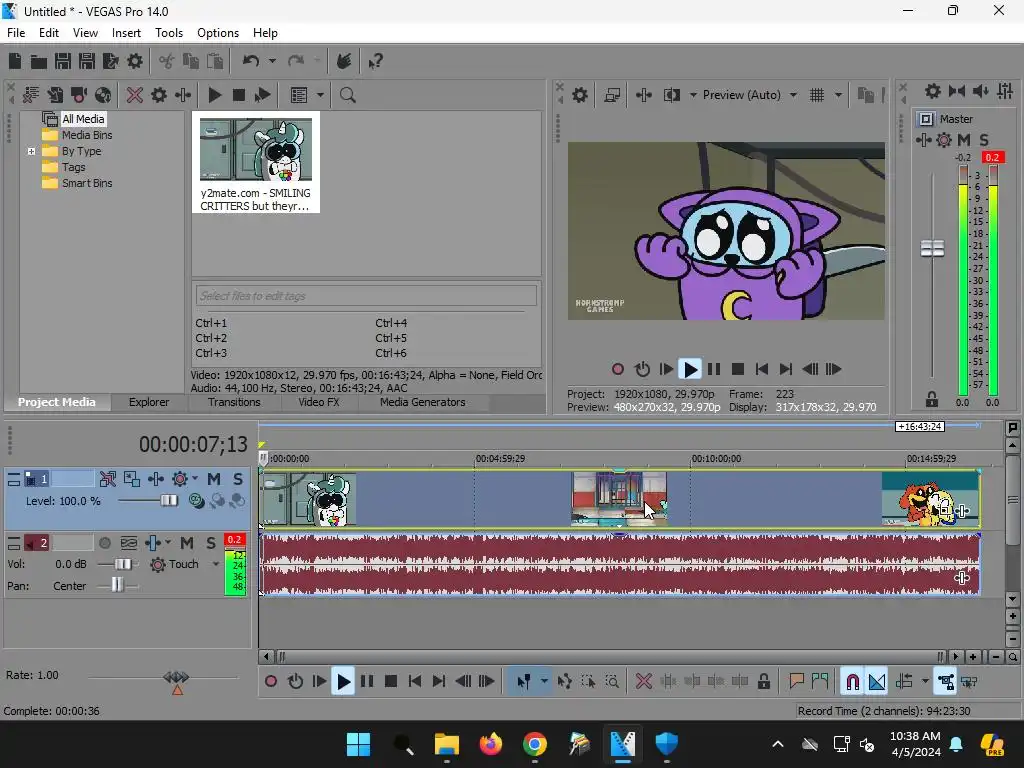This screenshot has height=768, width=1024.
Task: Pause playback in the Video Preview transport
Action: point(714,370)
